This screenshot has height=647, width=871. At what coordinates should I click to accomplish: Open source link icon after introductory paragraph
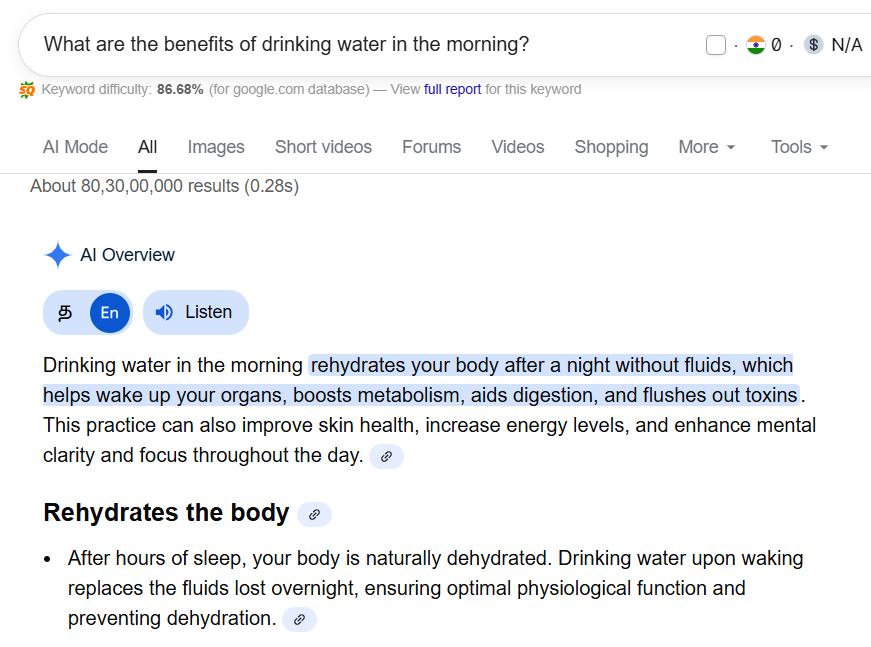tap(386, 456)
